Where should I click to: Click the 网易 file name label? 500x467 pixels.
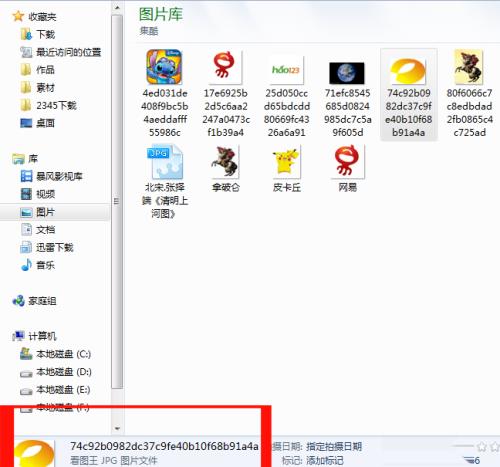coord(348,187)
